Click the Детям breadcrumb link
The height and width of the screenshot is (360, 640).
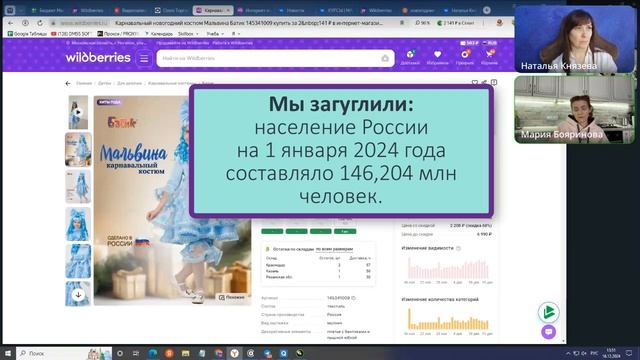104,83
